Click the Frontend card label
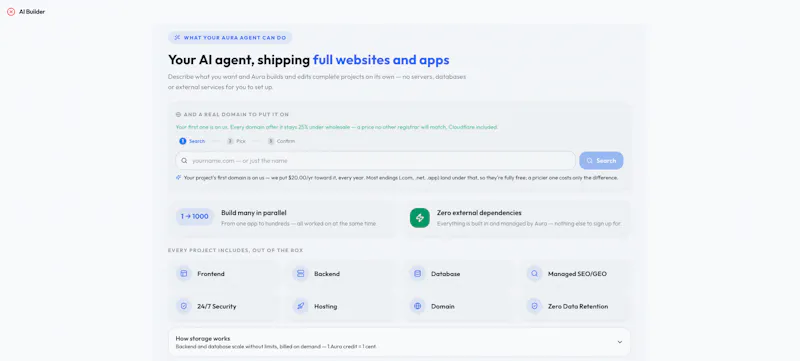The height and width of the screenshot is (361, 800). pyautogui.click(x=211, y=274)
